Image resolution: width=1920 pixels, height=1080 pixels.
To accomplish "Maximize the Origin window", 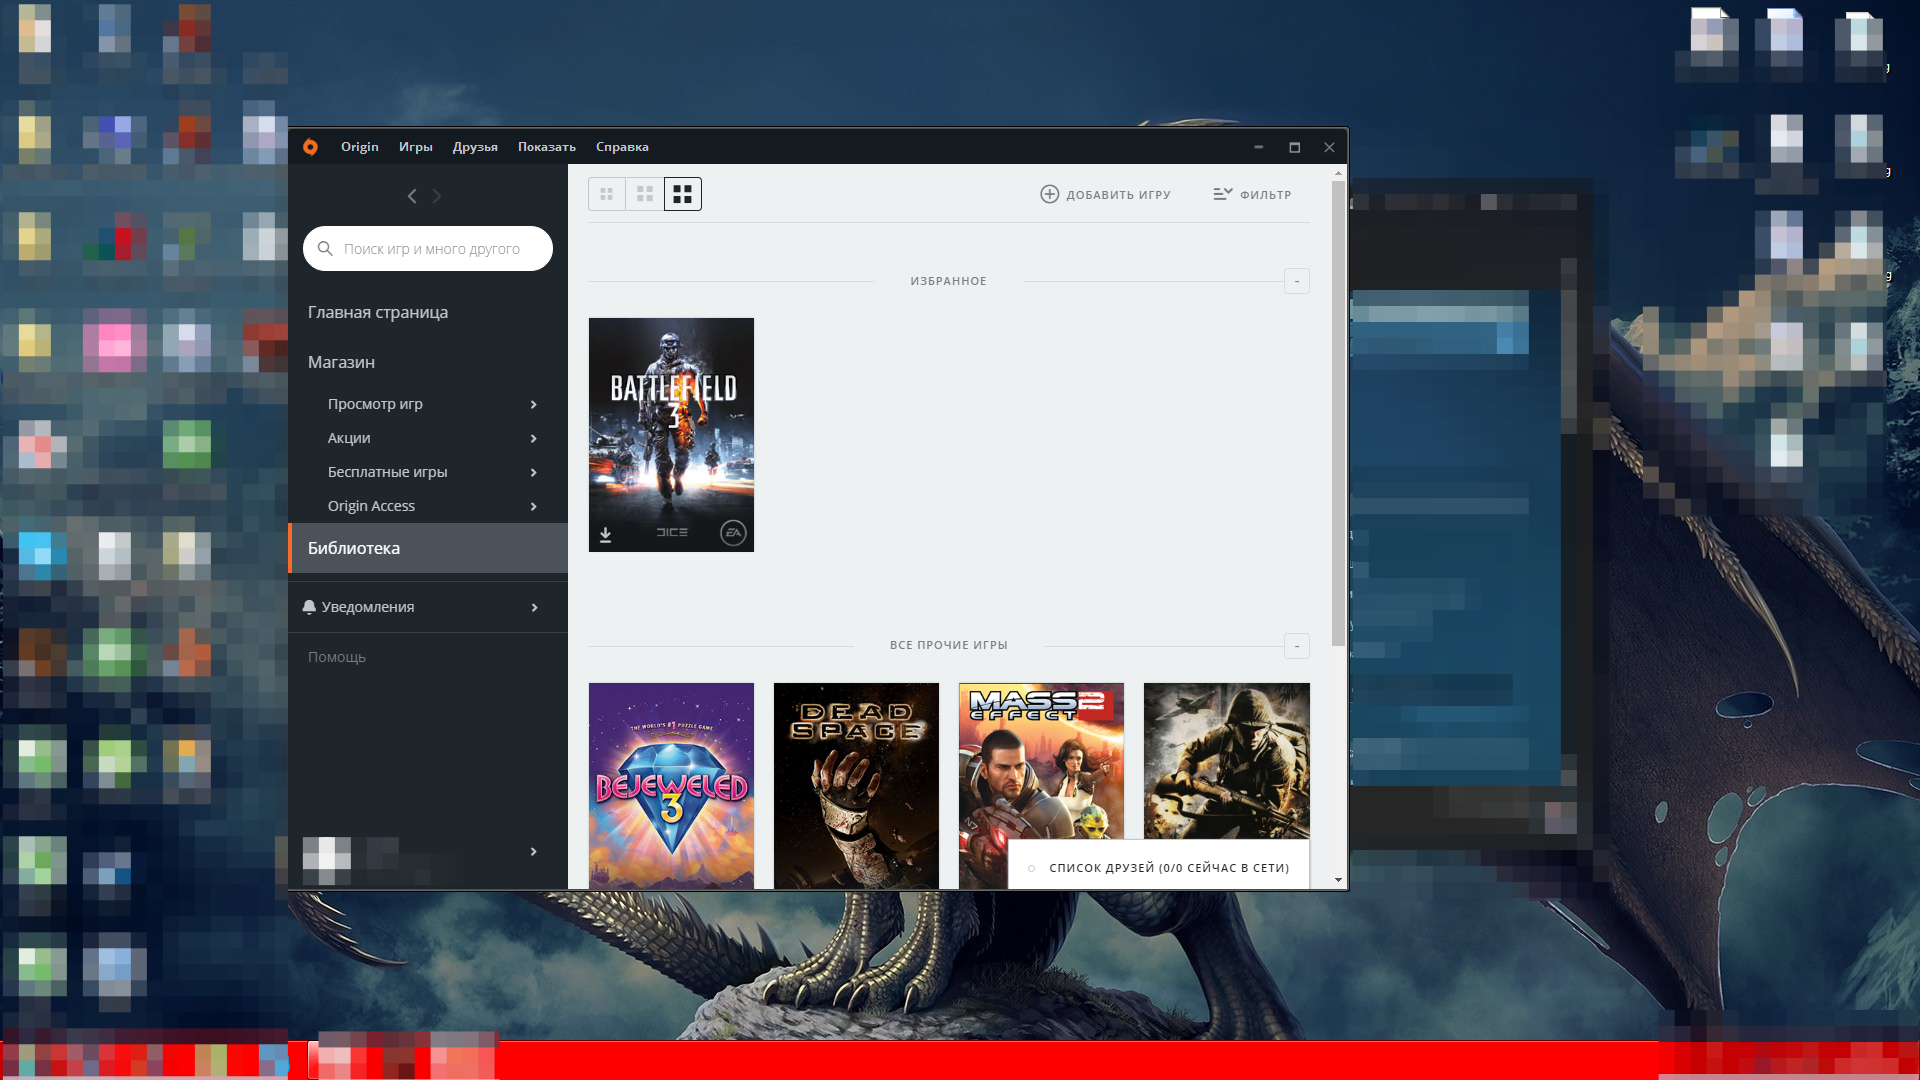I will coord(1294,147).
